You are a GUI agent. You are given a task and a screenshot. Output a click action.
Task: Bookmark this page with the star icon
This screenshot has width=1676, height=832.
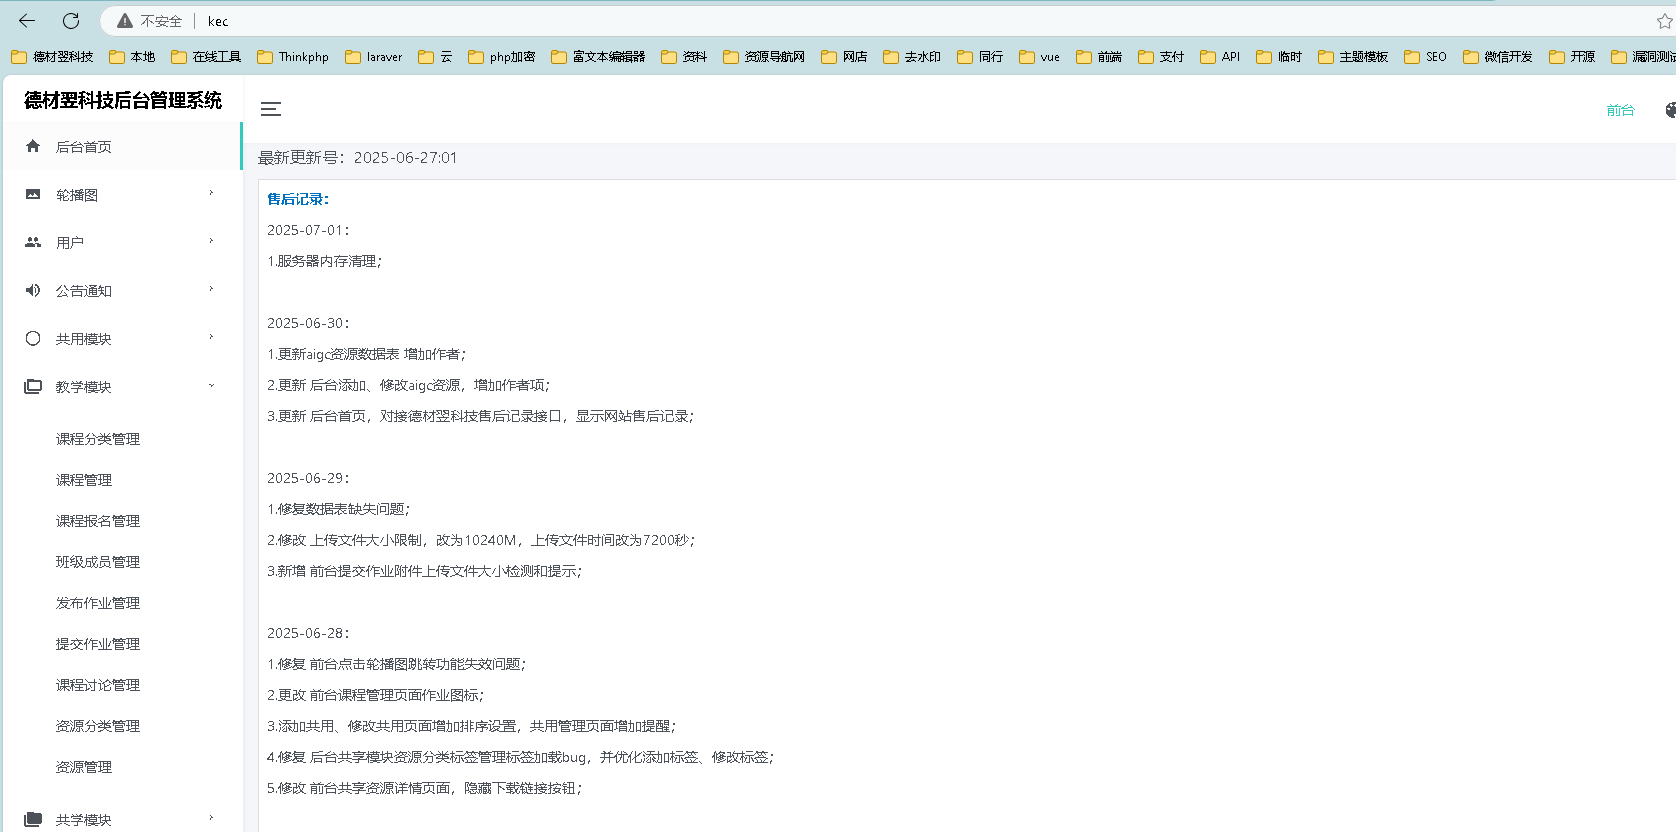(1664, 21)
